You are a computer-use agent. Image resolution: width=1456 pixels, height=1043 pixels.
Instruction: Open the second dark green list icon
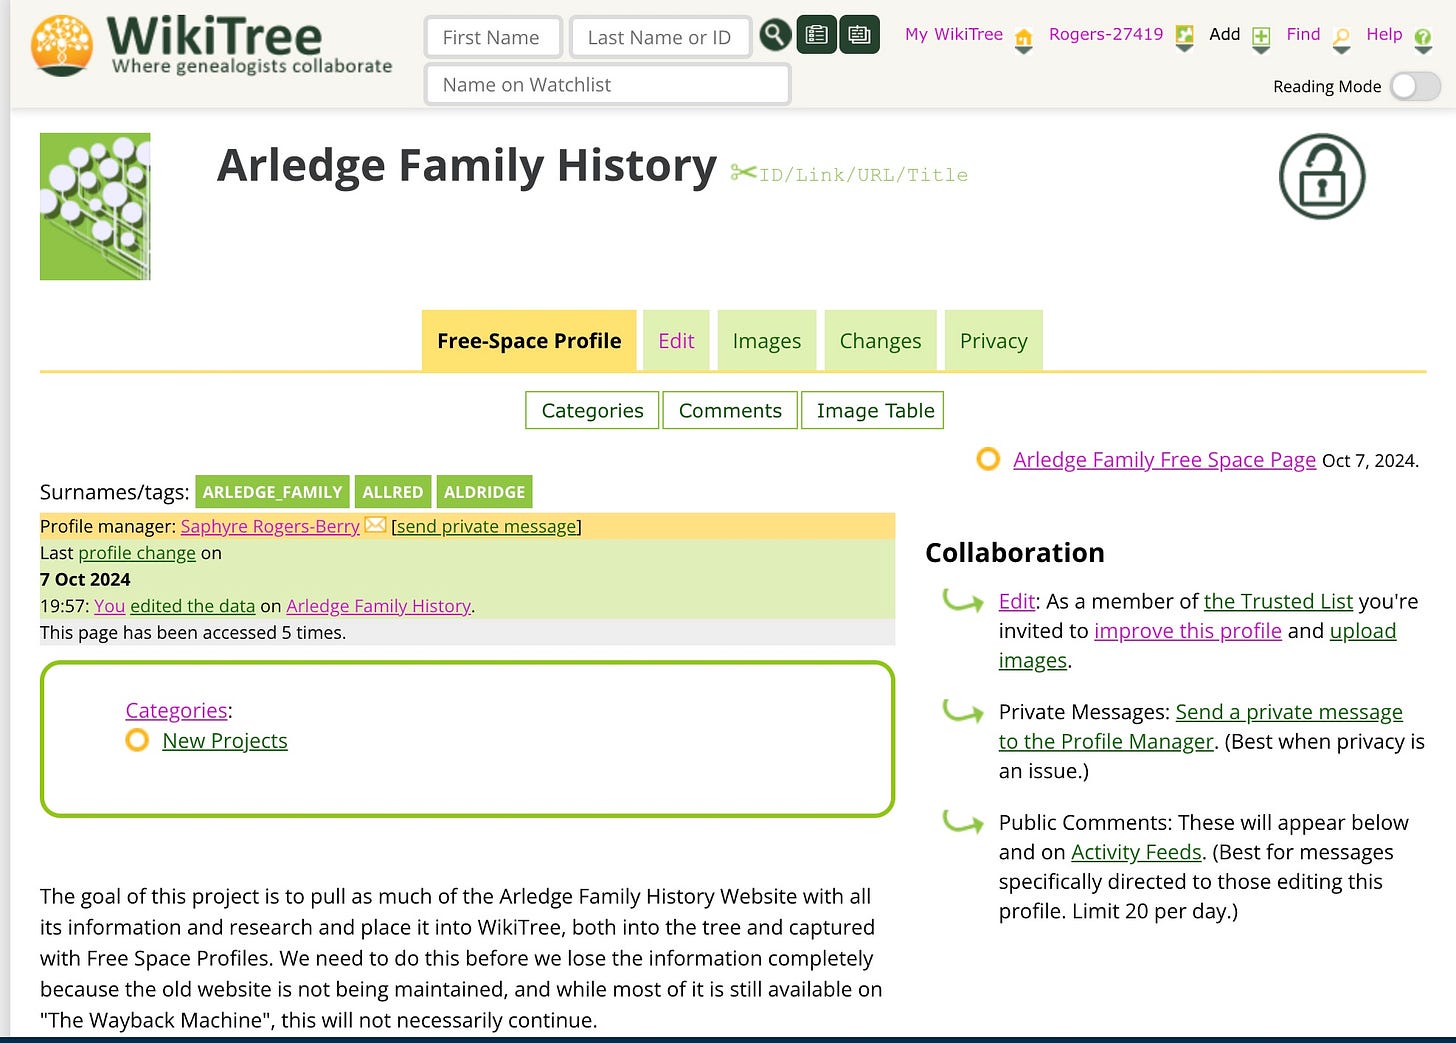tap(859, 35)
